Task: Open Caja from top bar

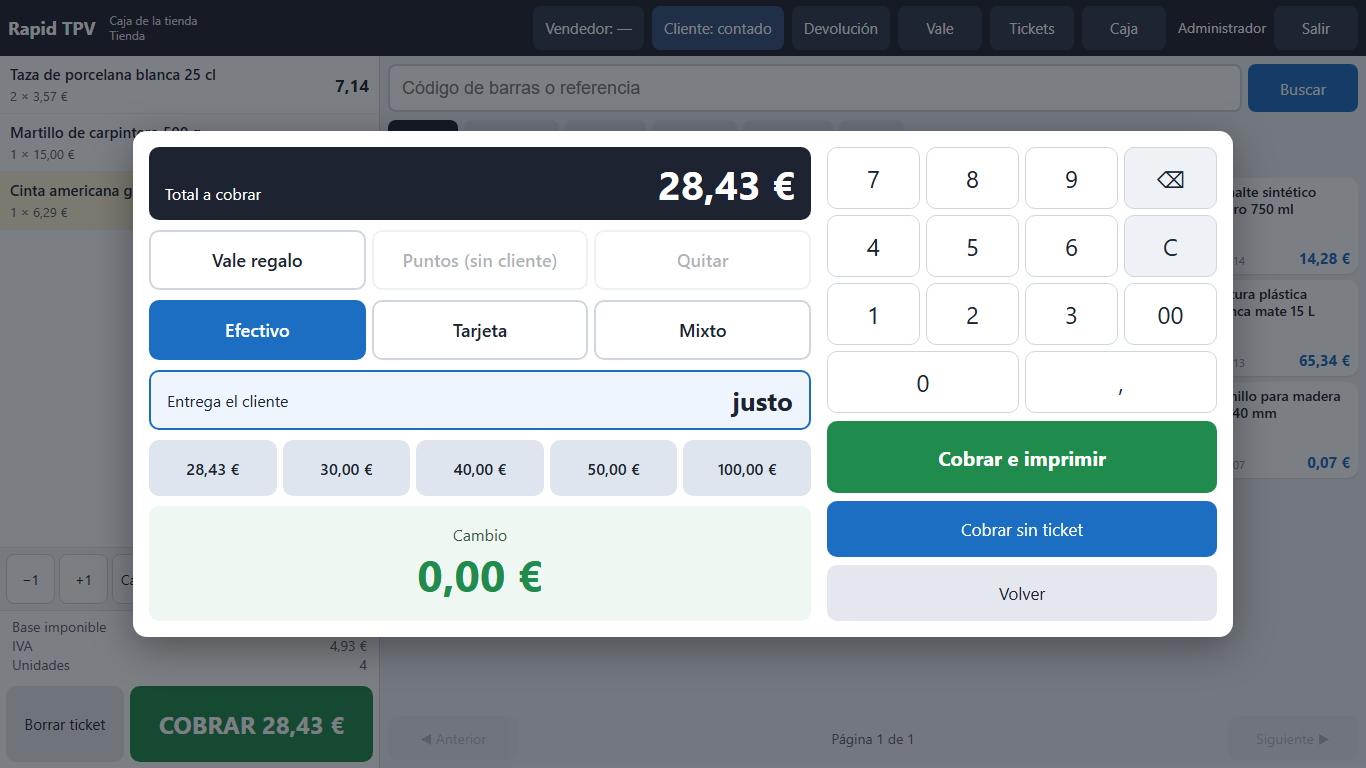Action: 1124,28
